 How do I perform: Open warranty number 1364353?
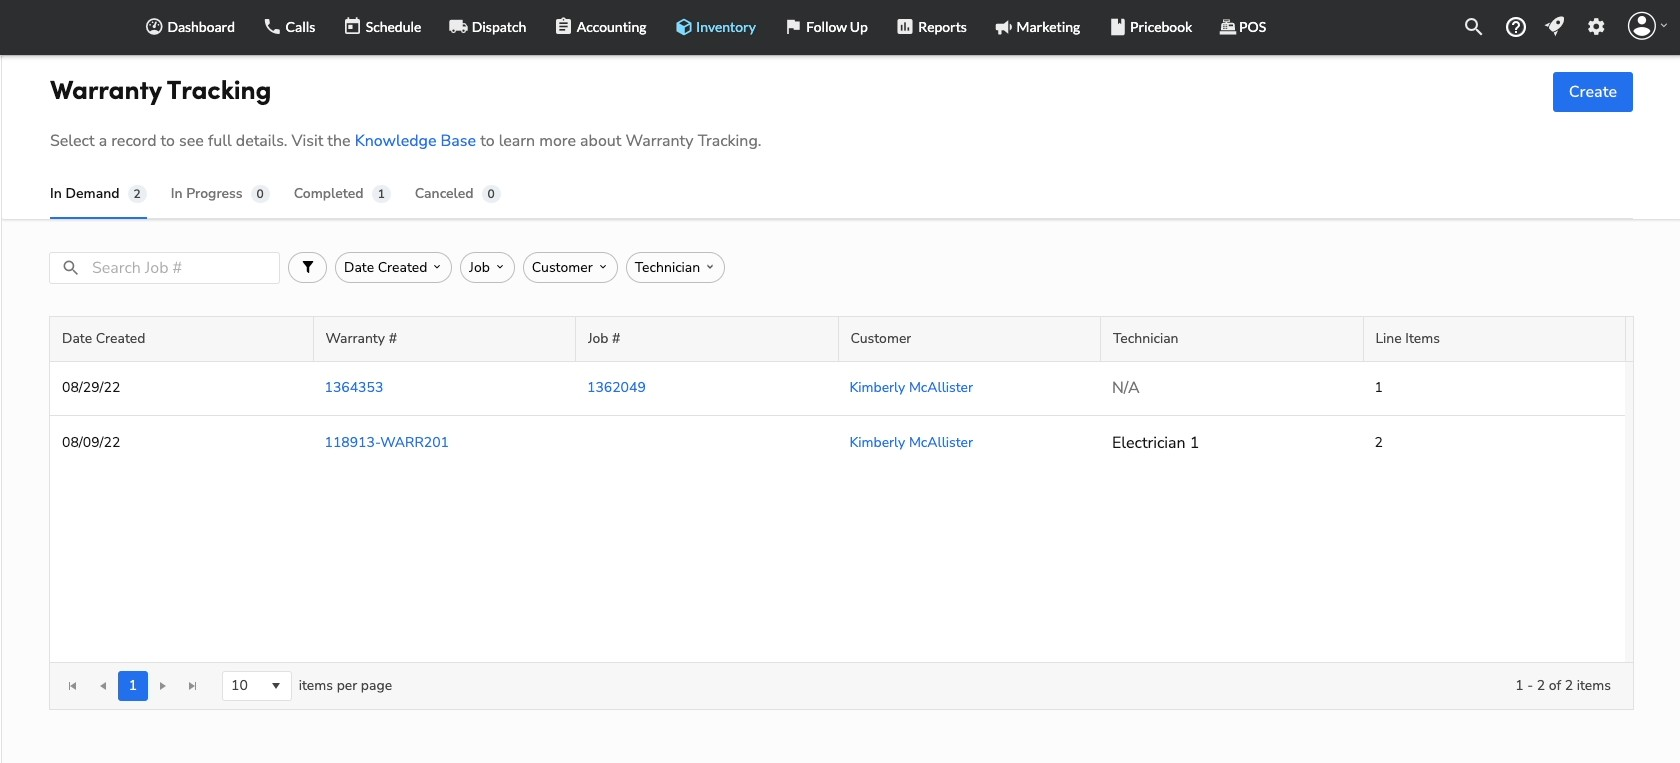point(354,387)
